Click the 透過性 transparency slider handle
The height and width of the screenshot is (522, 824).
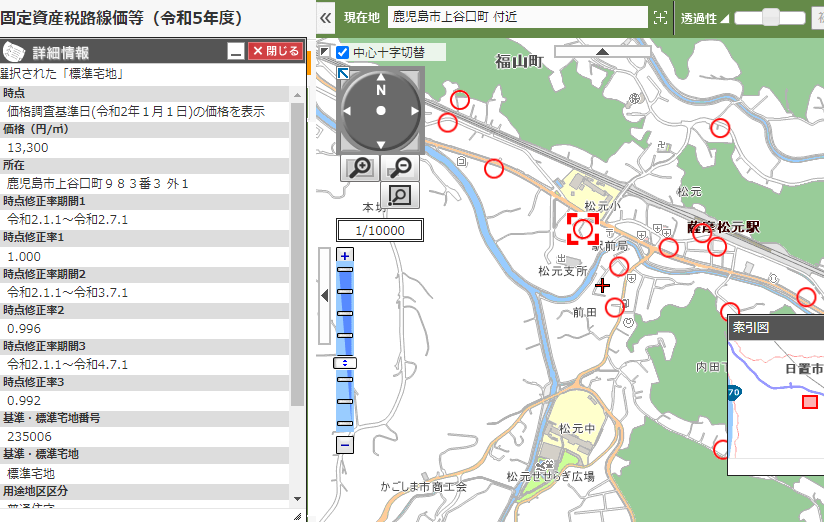click(x=771, y=17)
